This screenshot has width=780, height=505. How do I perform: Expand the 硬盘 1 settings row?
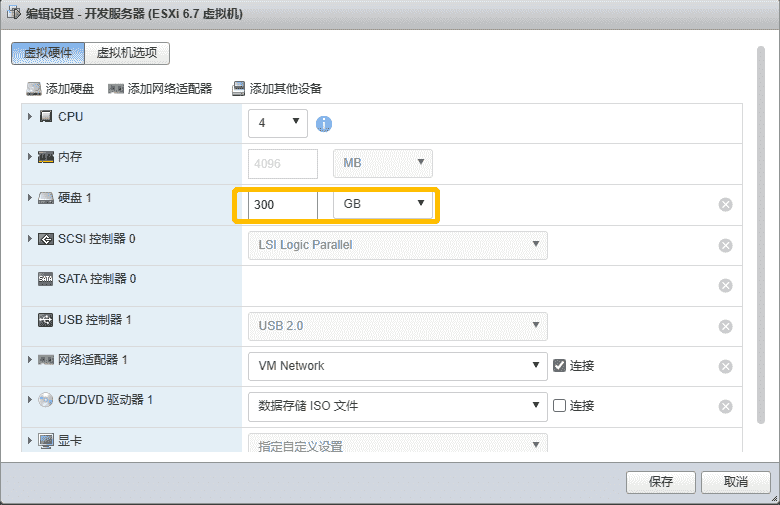point(30,198)
